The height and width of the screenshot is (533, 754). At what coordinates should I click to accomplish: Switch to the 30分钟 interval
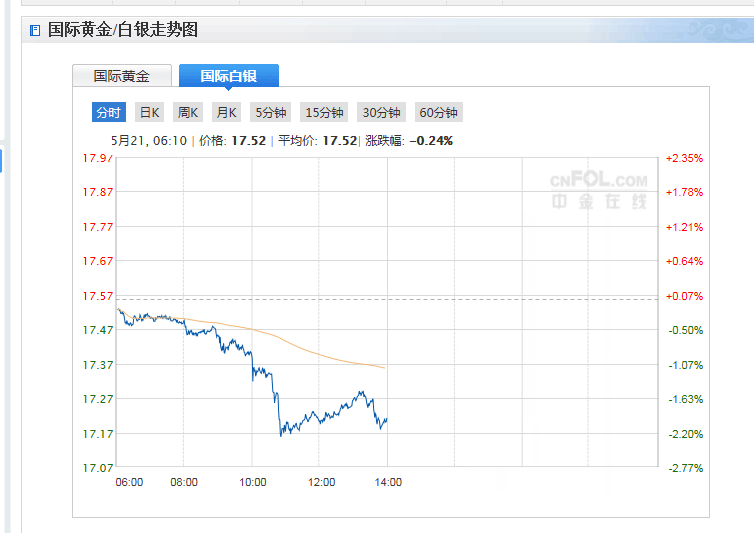[381, 112]
